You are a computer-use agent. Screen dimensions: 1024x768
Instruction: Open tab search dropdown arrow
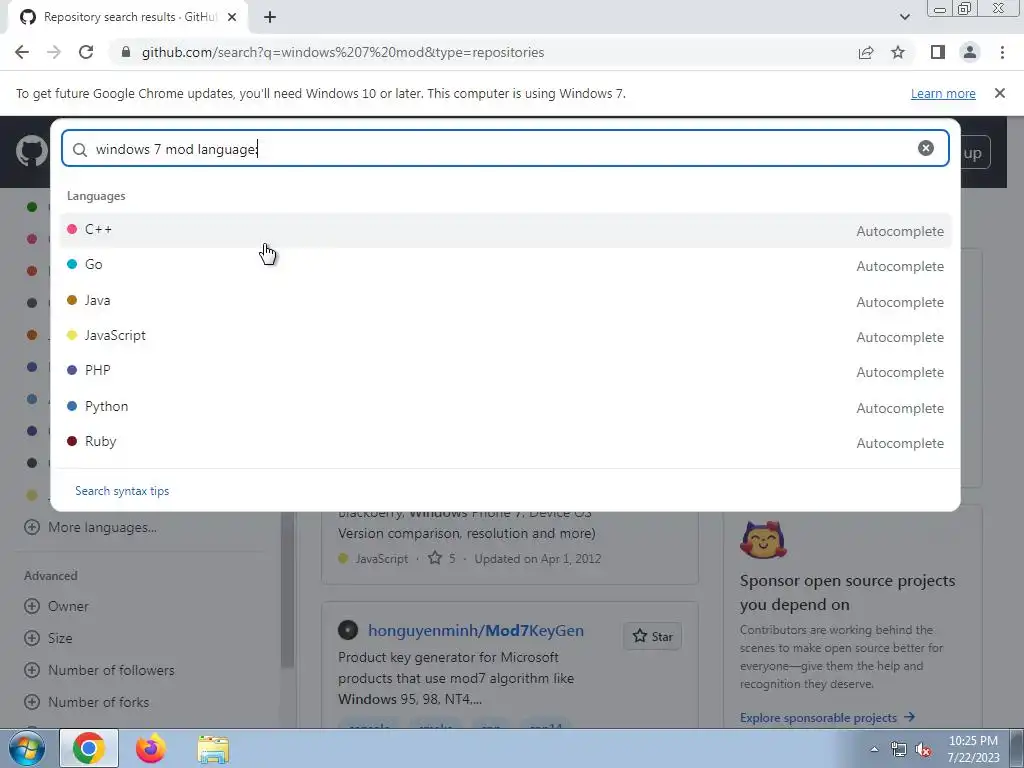click(x=904, y=17)
